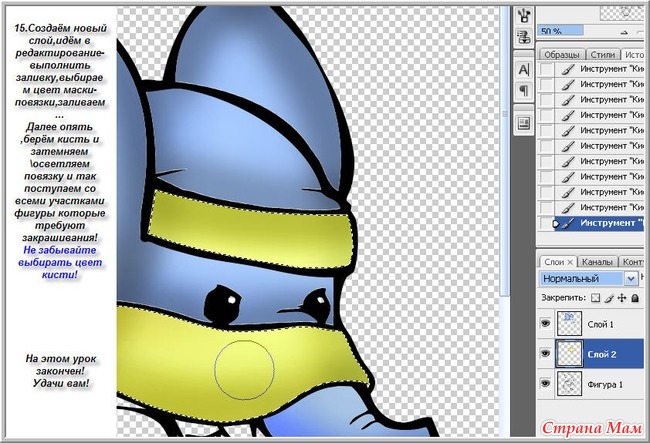The width and height of the screenshot is (650, 443).
Task: Click the lock all padlock icon
Action: point(634,298)
